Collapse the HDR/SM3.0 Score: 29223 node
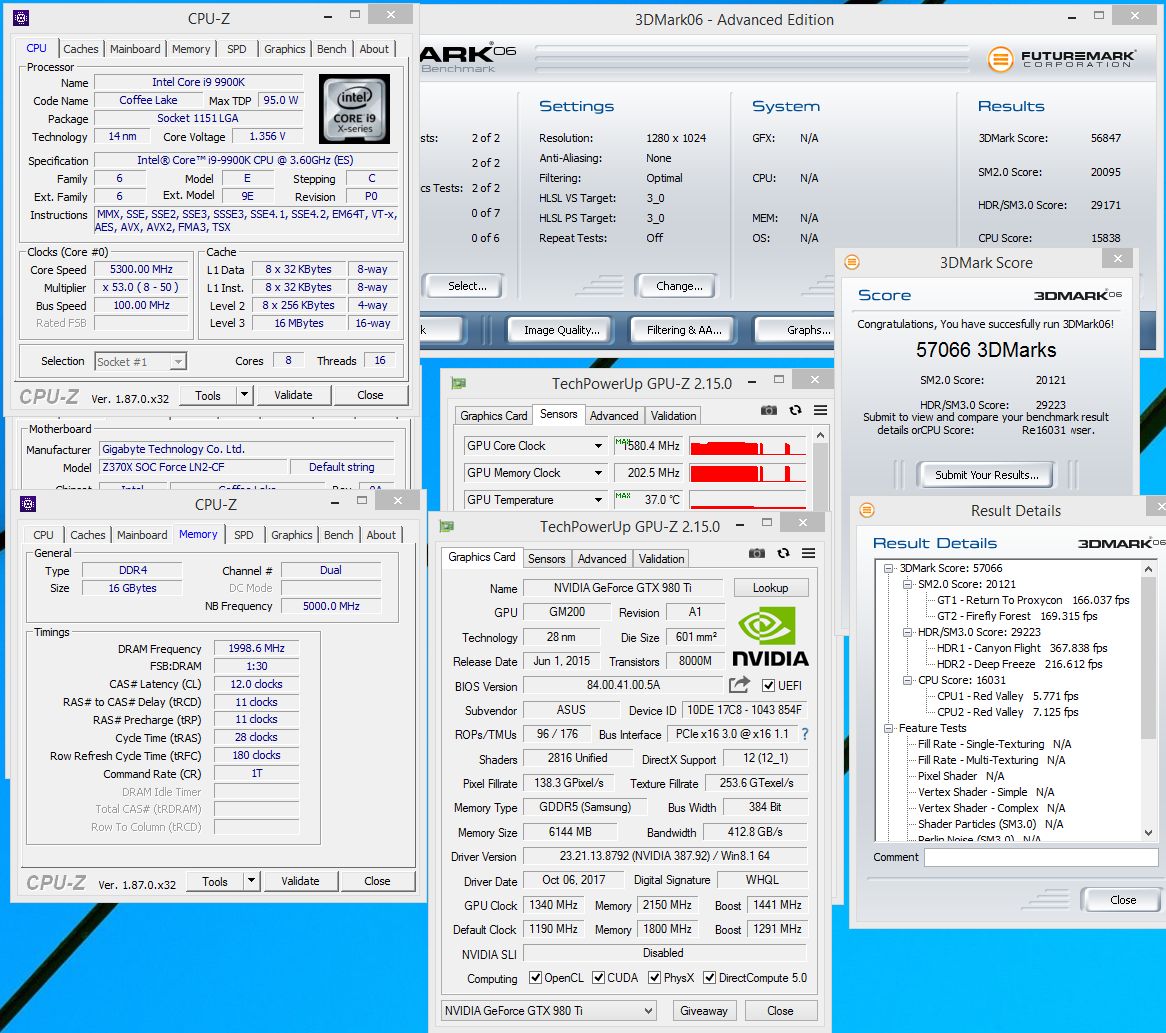1166x1033 pixels. tap(907, 632)
